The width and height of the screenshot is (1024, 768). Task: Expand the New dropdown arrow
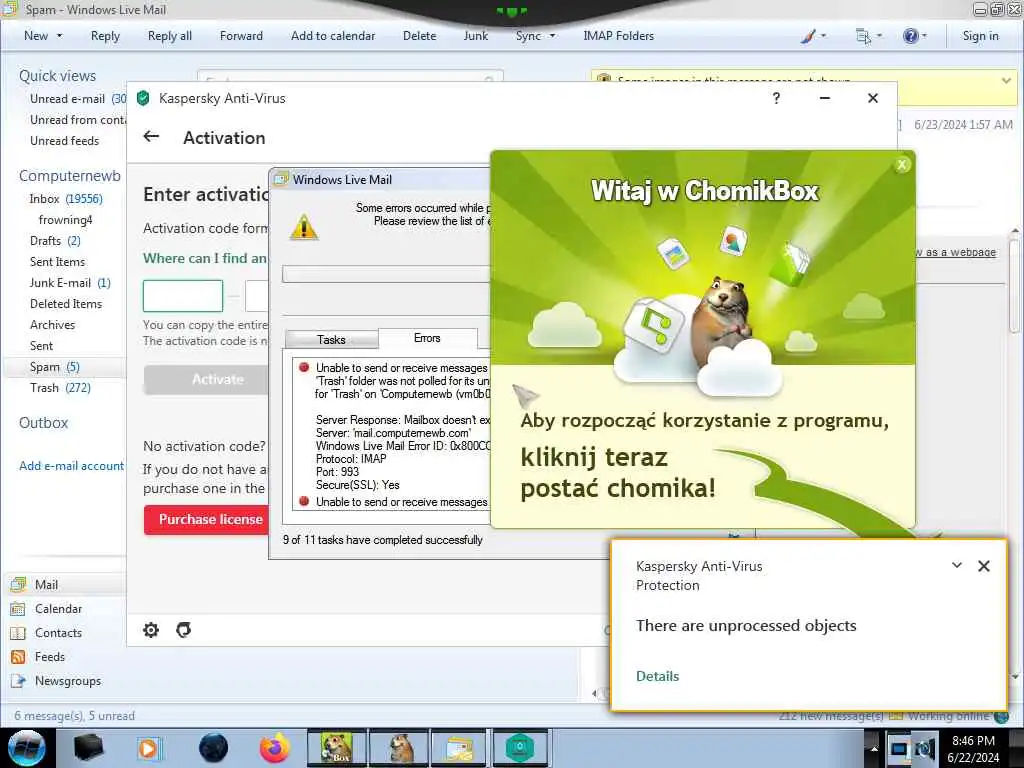tap(59, 36)
